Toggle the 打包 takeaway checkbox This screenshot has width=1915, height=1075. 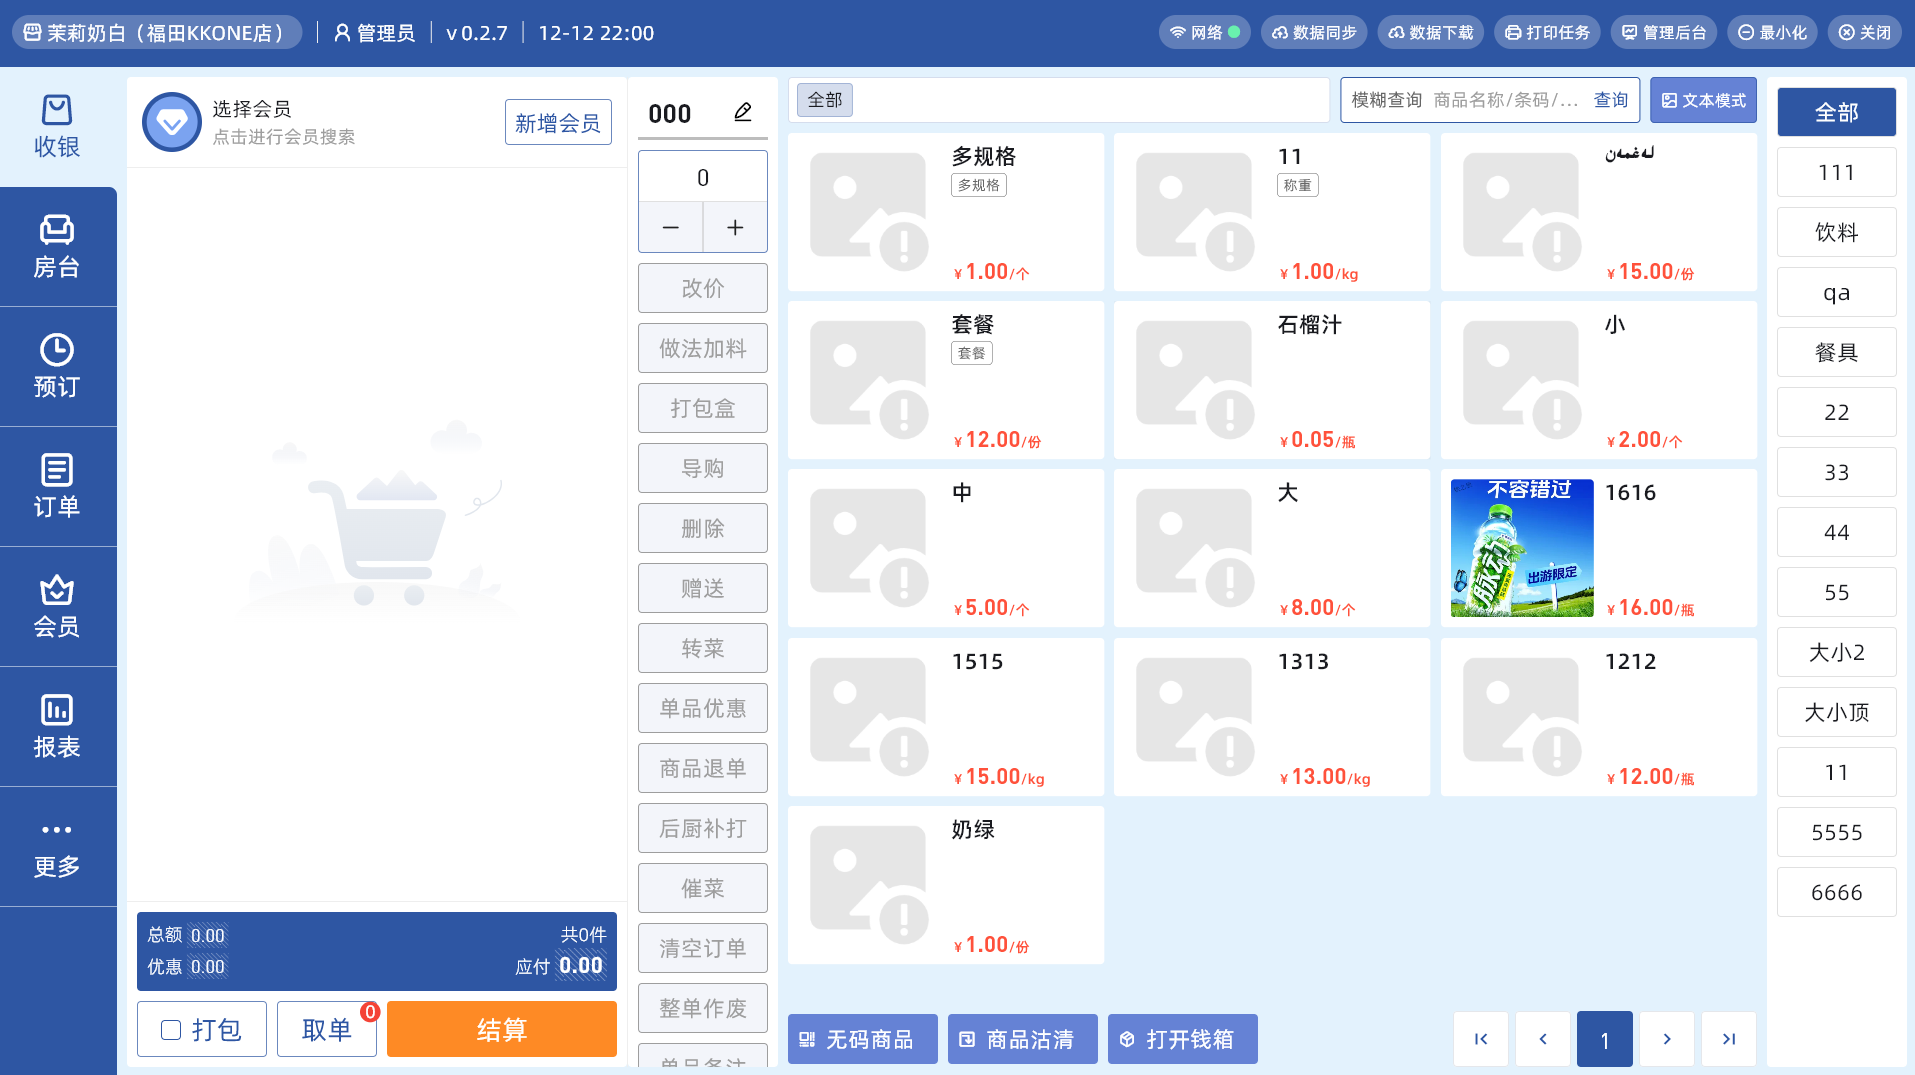point(171,1030)
